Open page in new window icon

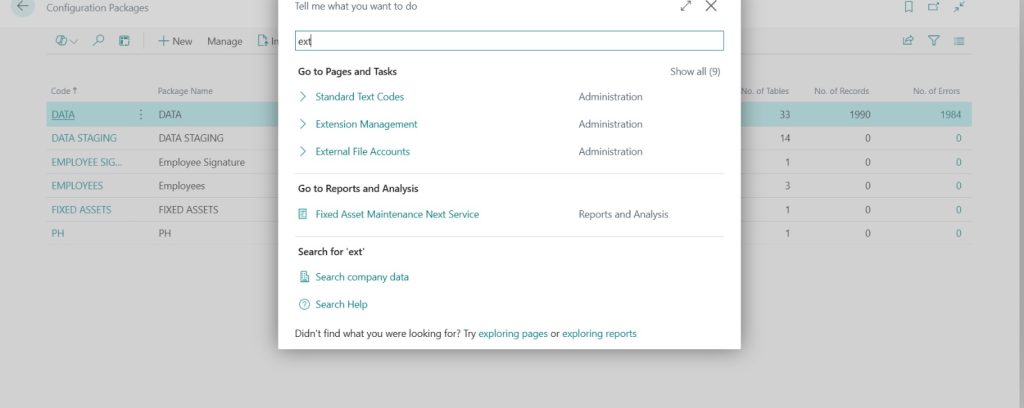pos(933,7)
